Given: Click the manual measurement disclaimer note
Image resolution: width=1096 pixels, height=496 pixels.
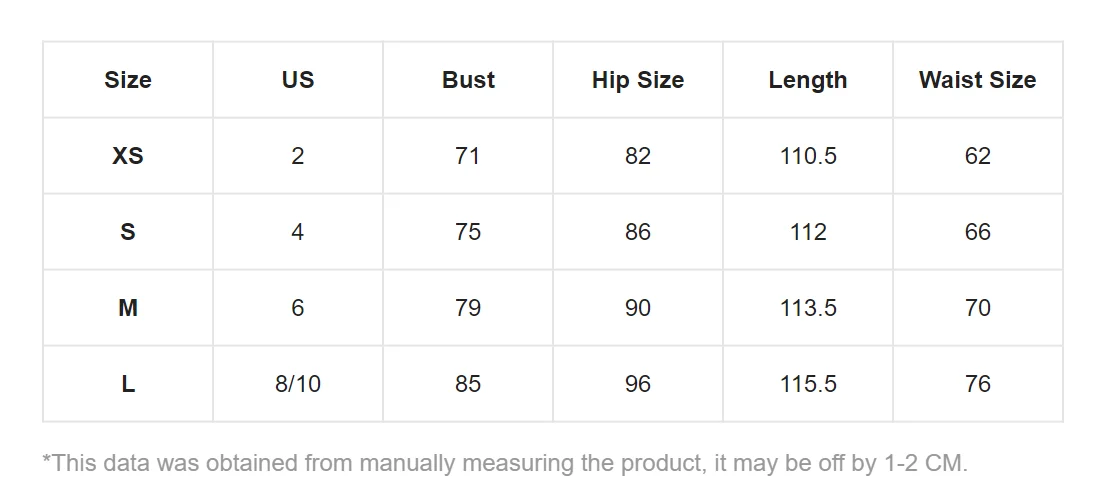Looking at the screenshot, I should tap(505, 463).
